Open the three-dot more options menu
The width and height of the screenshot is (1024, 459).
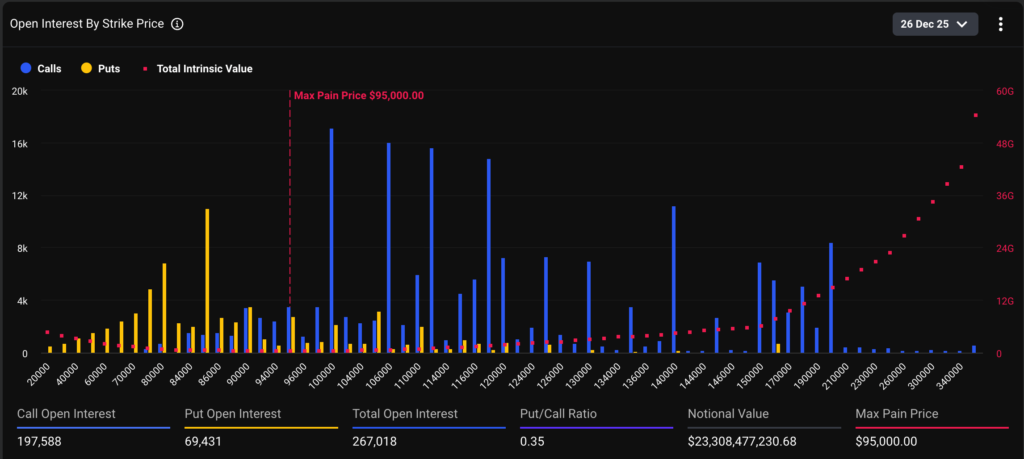(1000, 24)
